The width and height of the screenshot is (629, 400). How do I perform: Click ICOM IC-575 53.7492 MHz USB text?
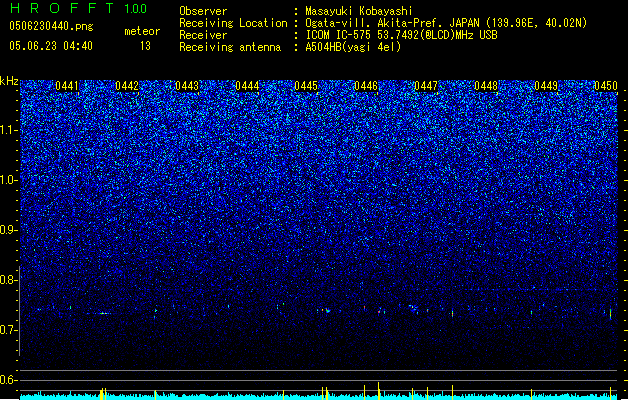[402, 35]
